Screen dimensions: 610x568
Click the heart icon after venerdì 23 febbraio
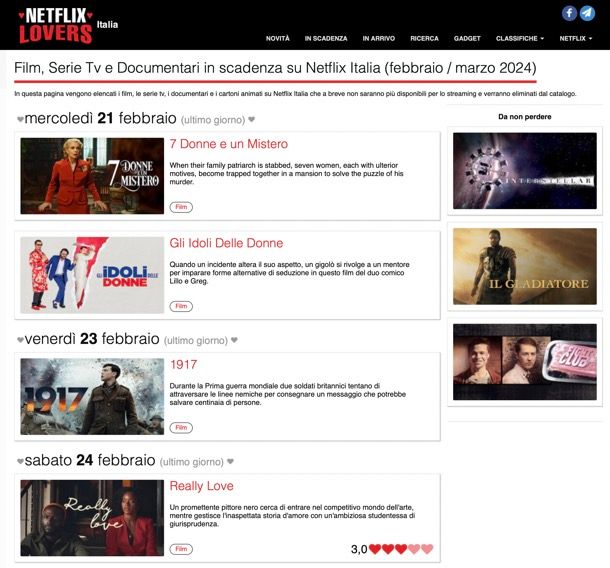pyautogui.click(x=234, y=340)
